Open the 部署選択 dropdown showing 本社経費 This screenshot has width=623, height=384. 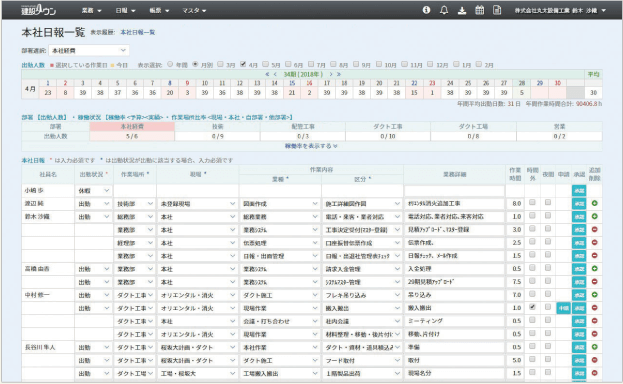89,50
